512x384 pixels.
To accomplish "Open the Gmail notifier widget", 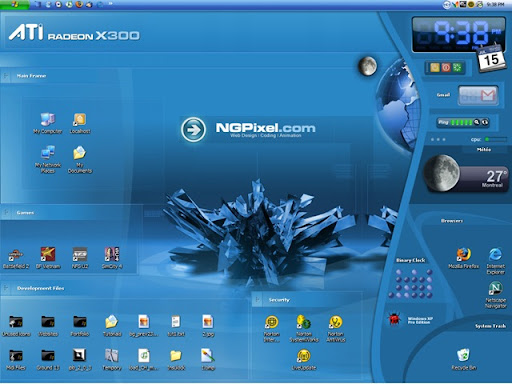I will click(x=478, y=96).
